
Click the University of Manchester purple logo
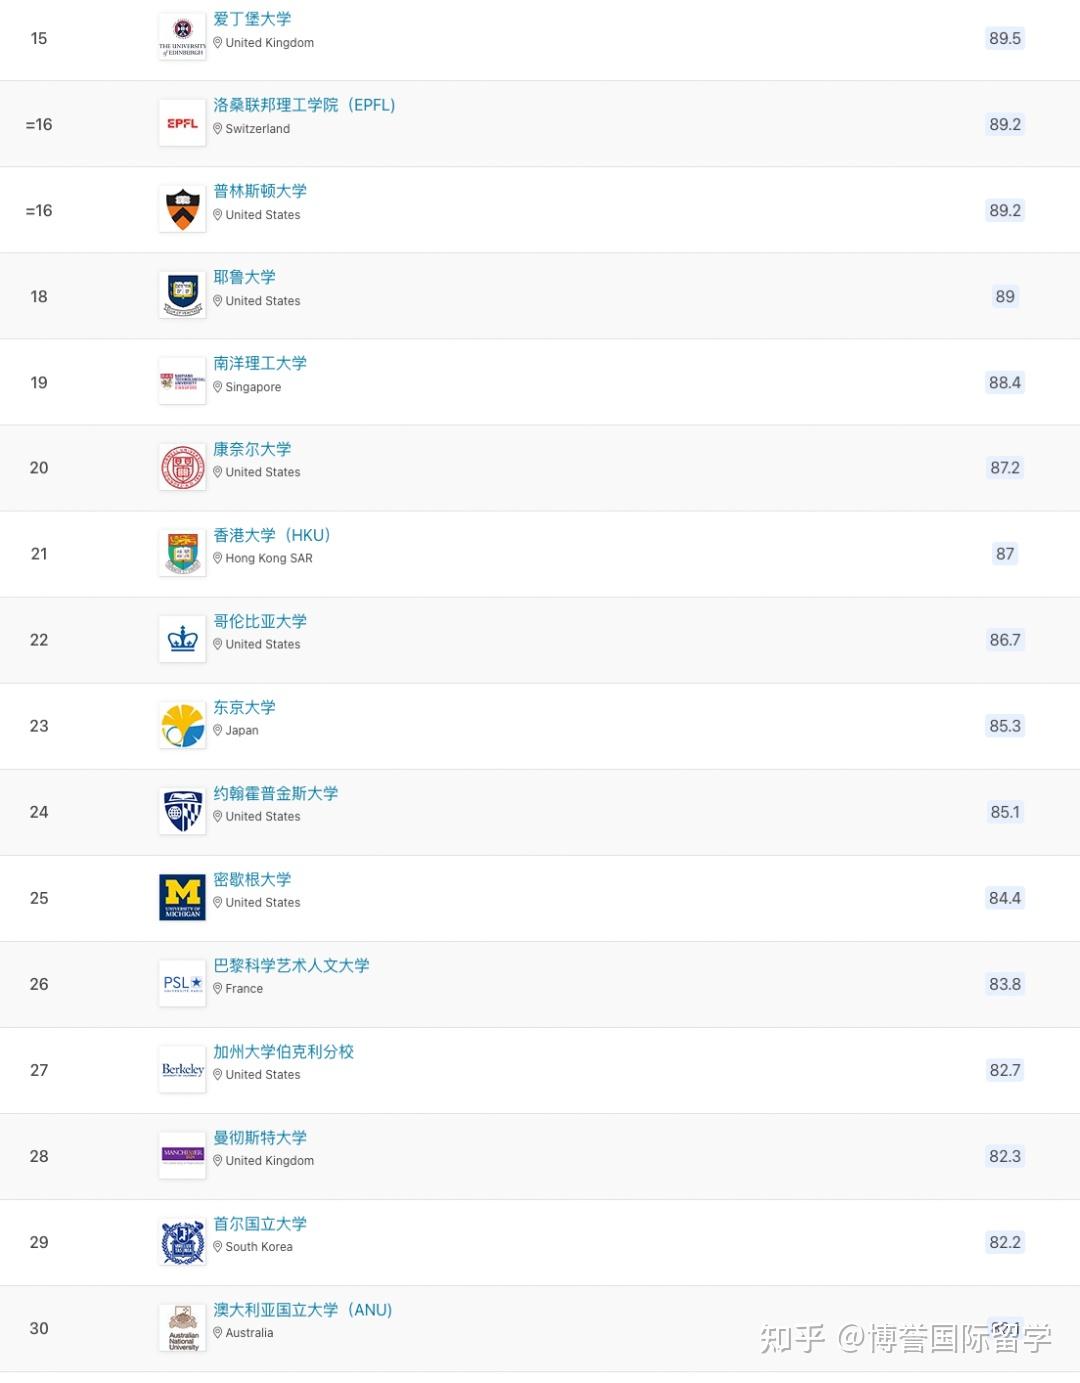click(182, 1156)
